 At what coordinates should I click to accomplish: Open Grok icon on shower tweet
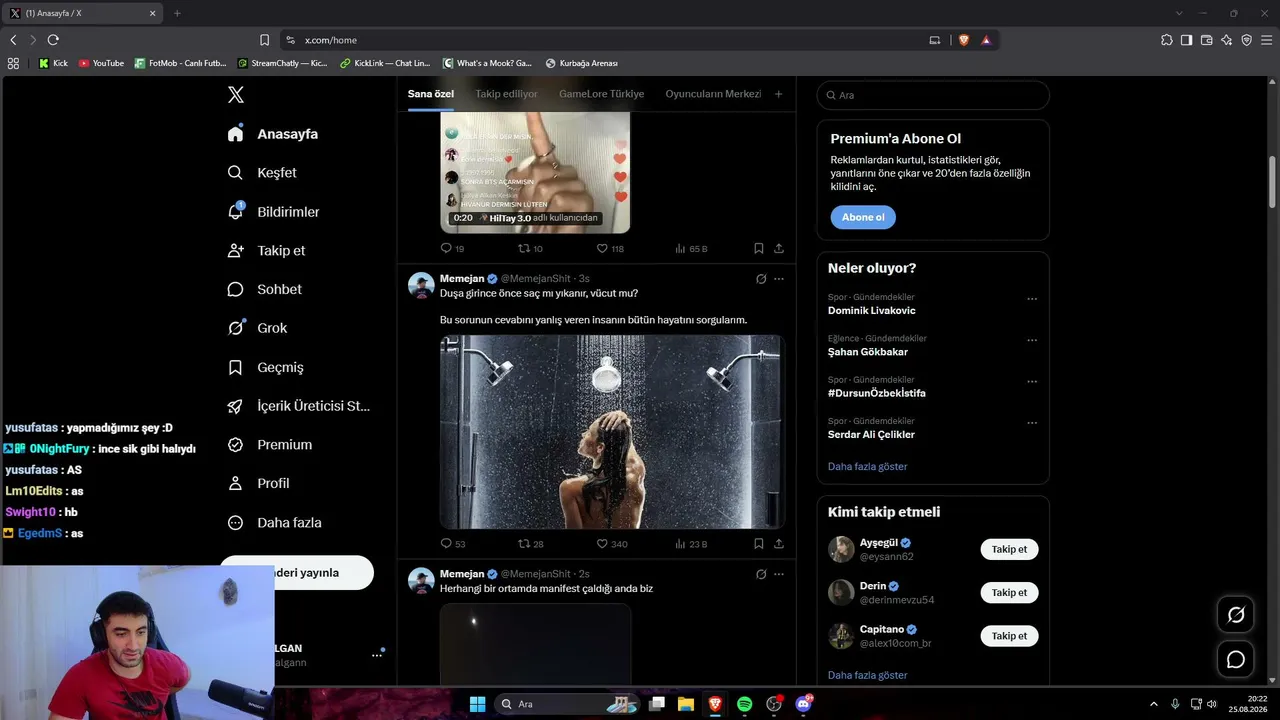point(761,279)
